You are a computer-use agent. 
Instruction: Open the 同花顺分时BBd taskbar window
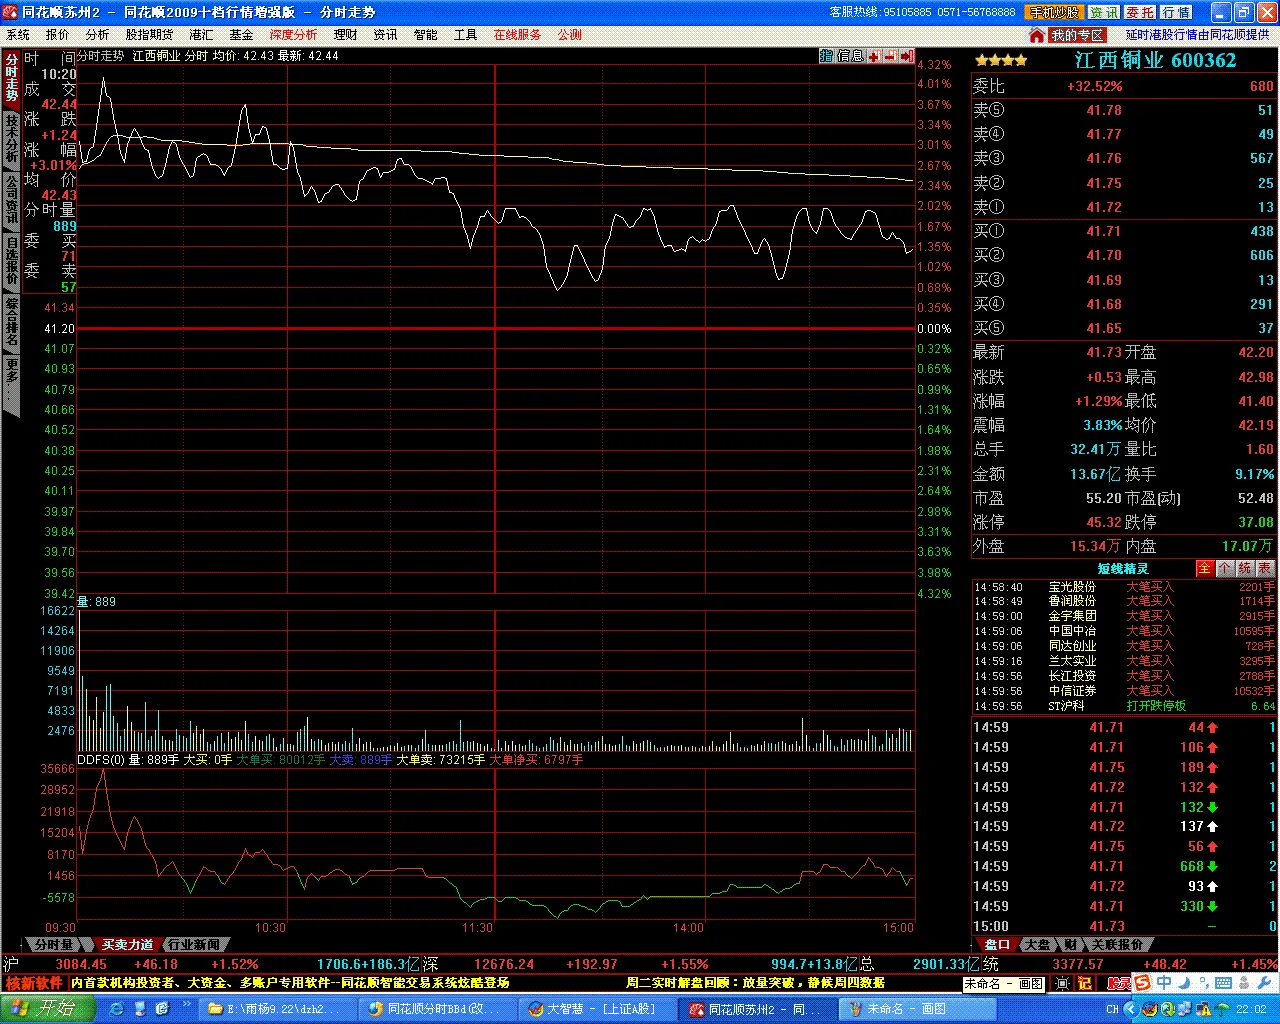[438, 1009]
